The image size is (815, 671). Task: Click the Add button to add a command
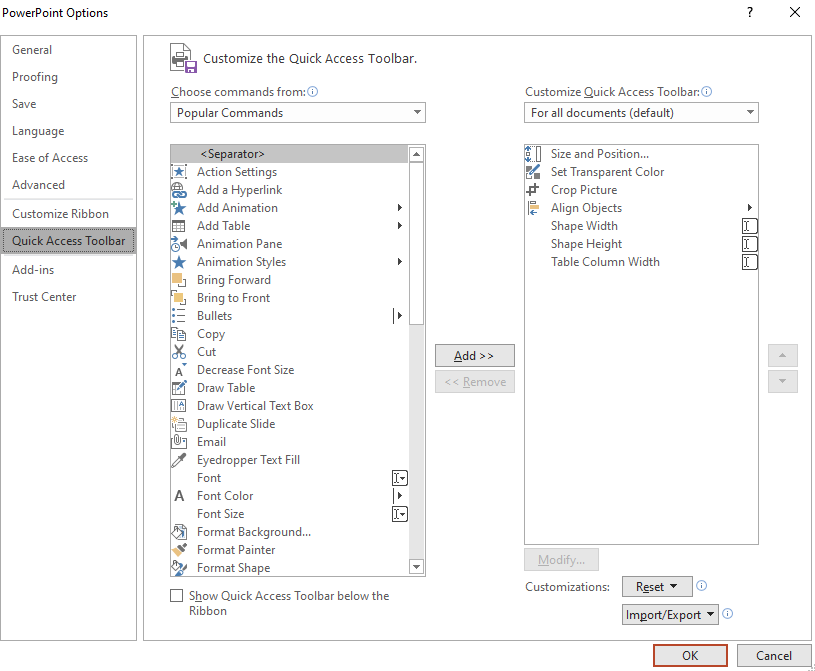(474, 355)
